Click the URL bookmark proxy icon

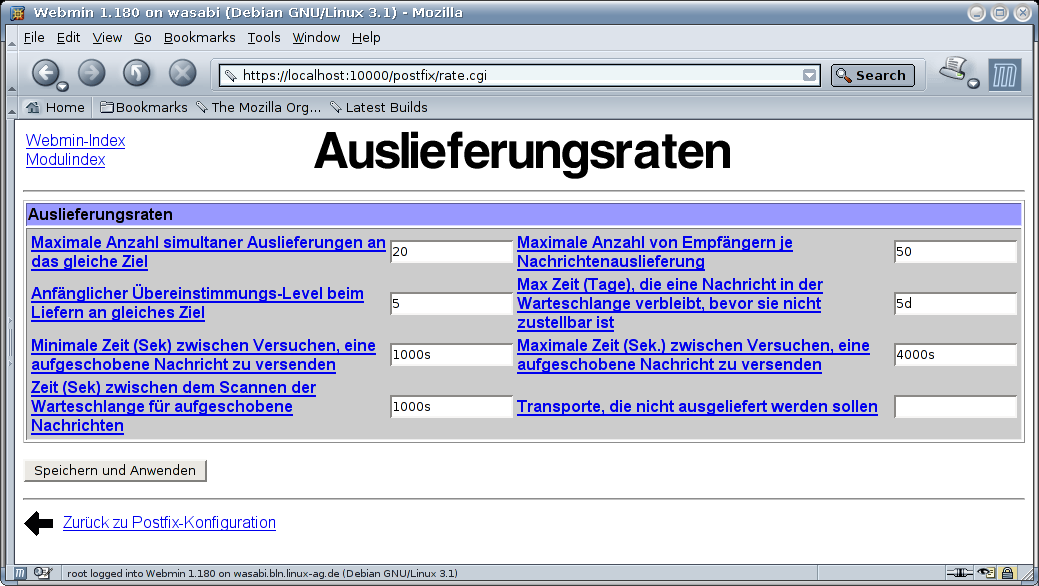[230, 76]
